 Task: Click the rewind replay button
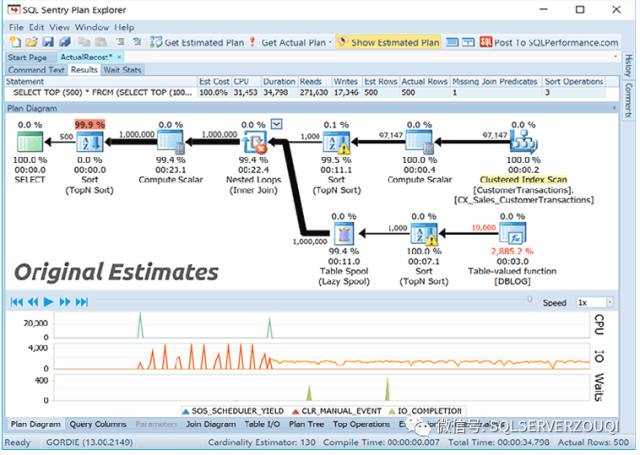[33, 302]
